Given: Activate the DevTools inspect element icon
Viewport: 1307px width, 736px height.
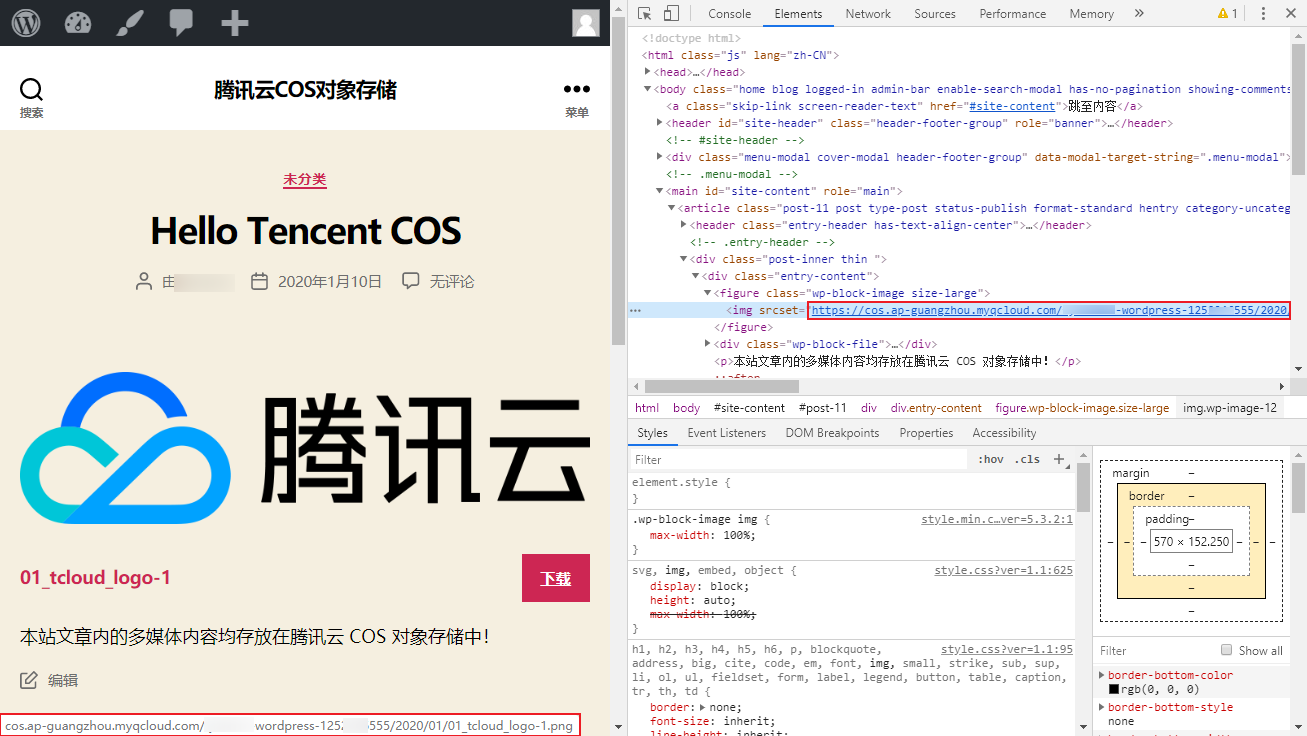Looking at the screenshot, I should [x=645, y=13].
